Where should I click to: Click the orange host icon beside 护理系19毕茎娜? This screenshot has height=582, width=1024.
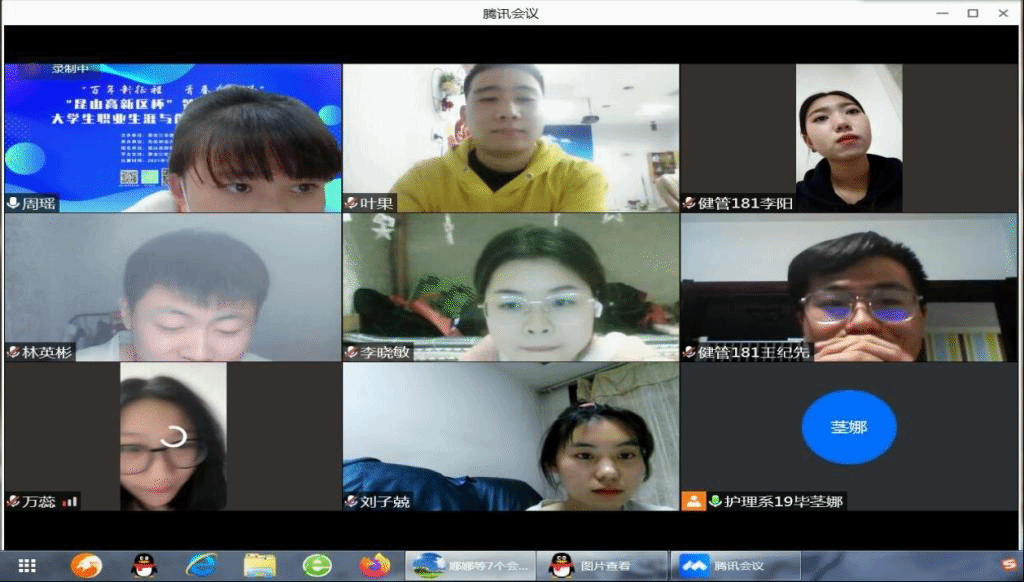693,501
